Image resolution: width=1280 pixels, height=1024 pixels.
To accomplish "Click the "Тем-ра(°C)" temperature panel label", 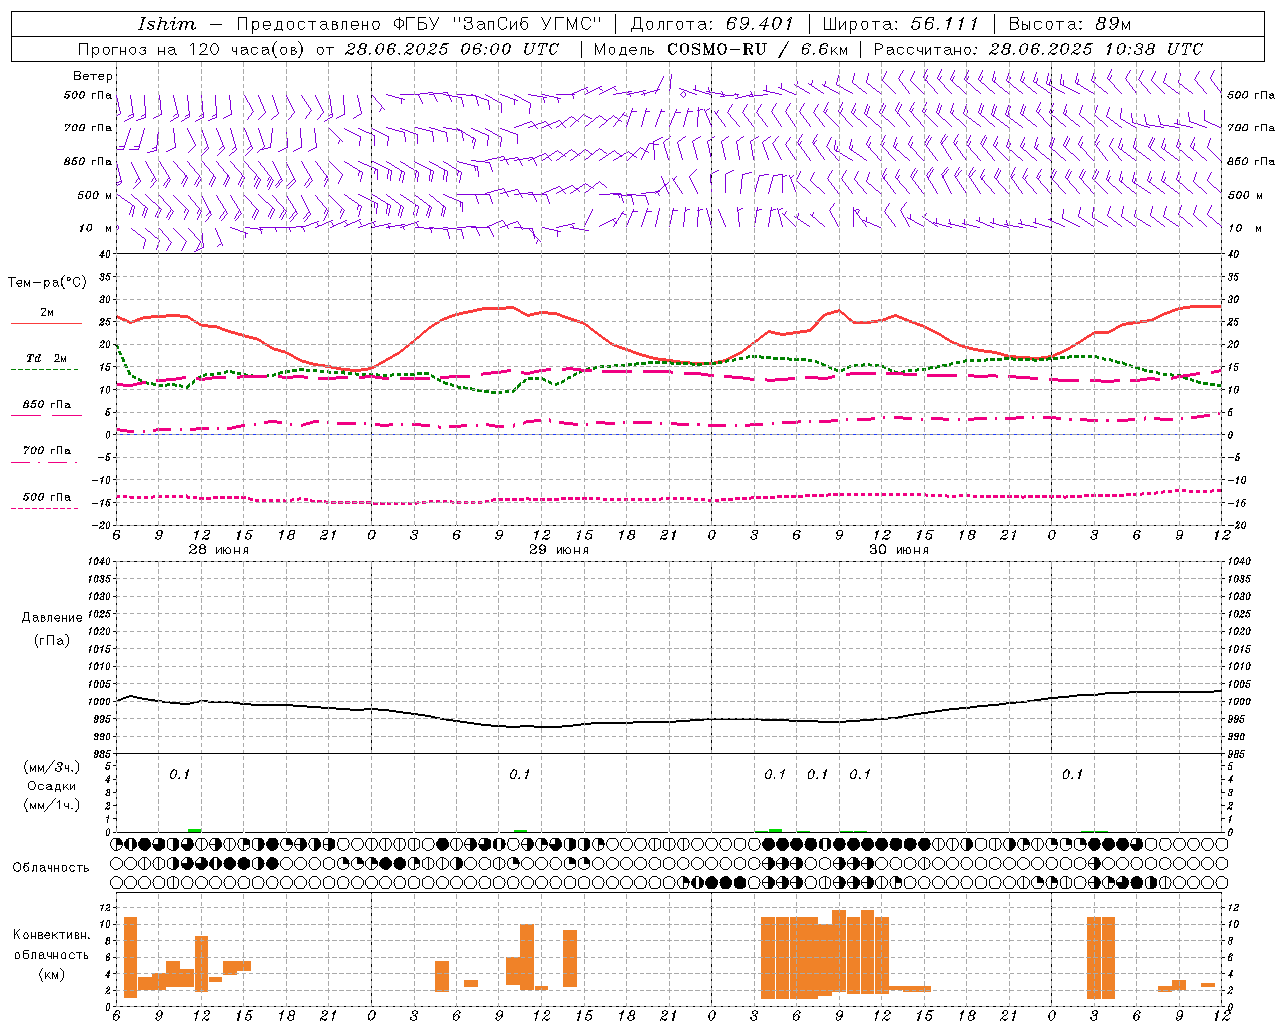I will point(47,283).
